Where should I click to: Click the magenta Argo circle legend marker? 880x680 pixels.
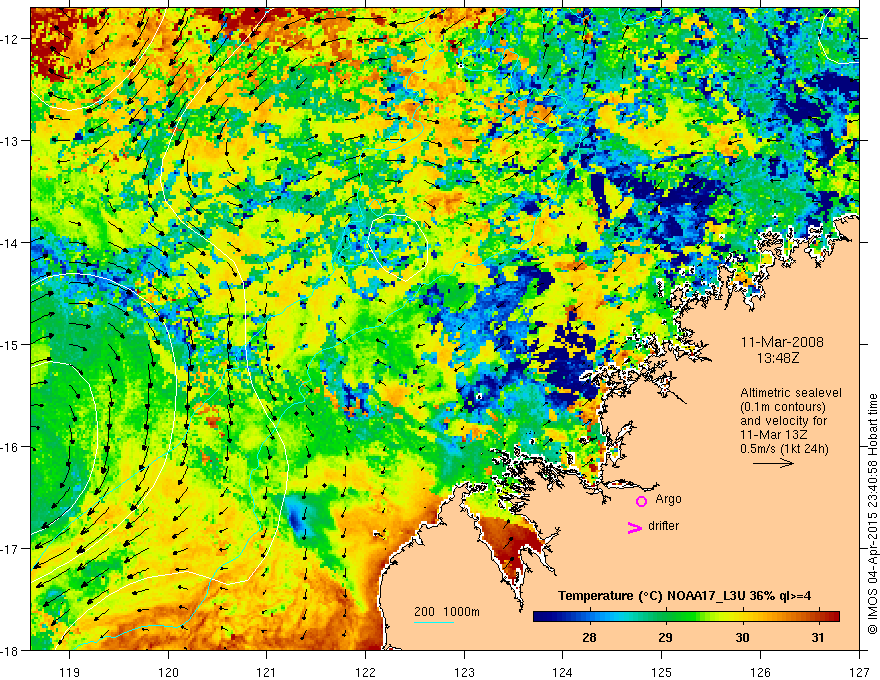pyautogui.click(x=641, y=501)
